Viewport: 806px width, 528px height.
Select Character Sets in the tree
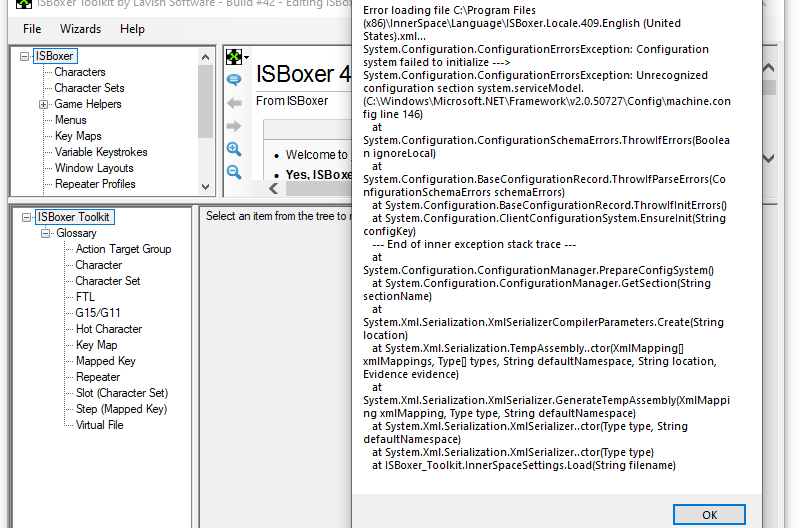click(x=89, y=88)
